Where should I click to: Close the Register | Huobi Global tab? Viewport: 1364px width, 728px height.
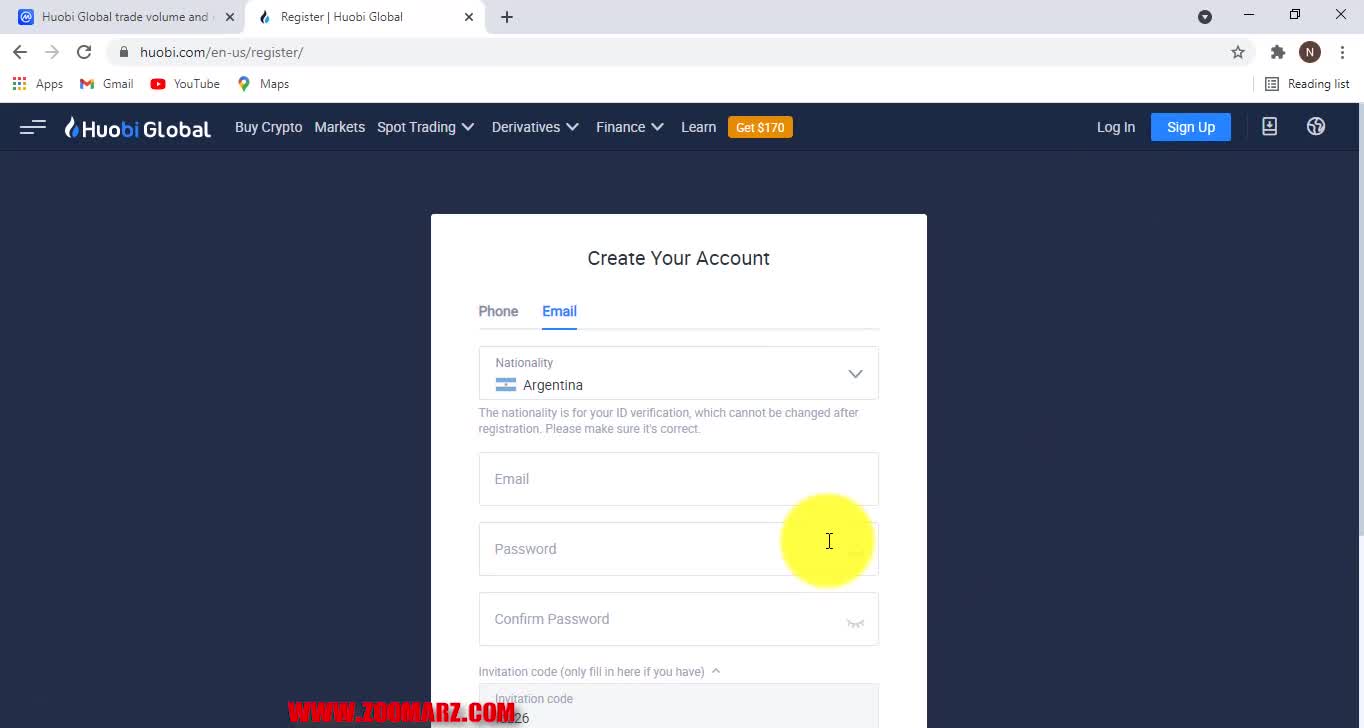point(469,17)
